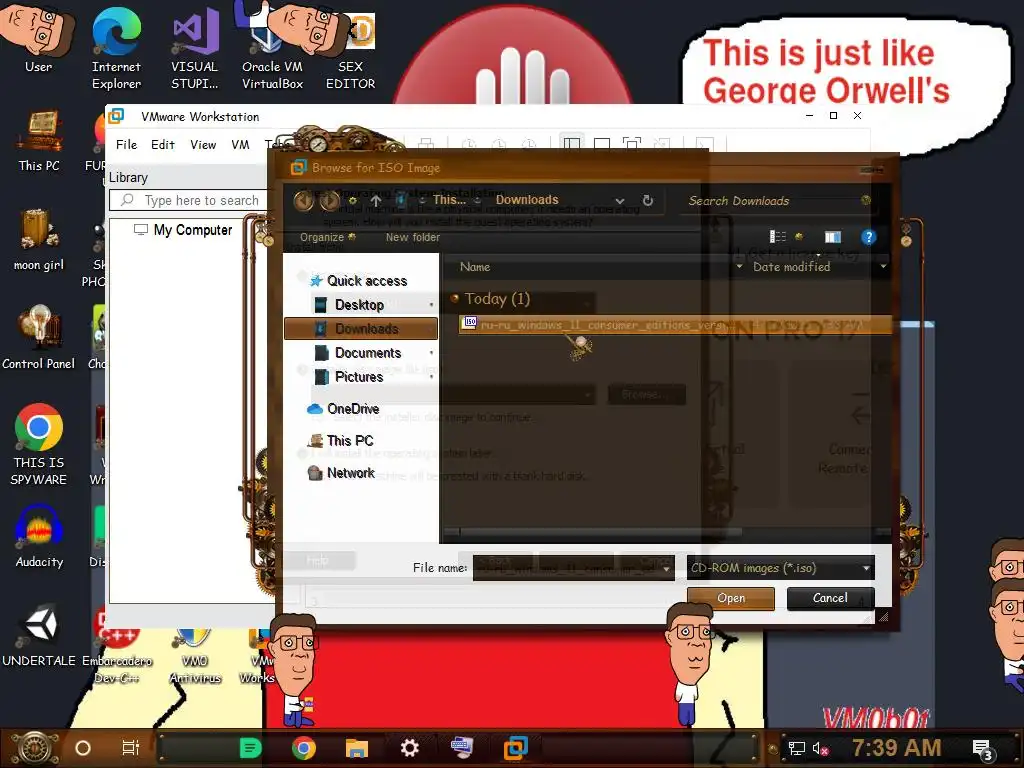Viewport: 1024px width, 768px height.
Task: Change the file list view layout
Action: coord(778,236)
